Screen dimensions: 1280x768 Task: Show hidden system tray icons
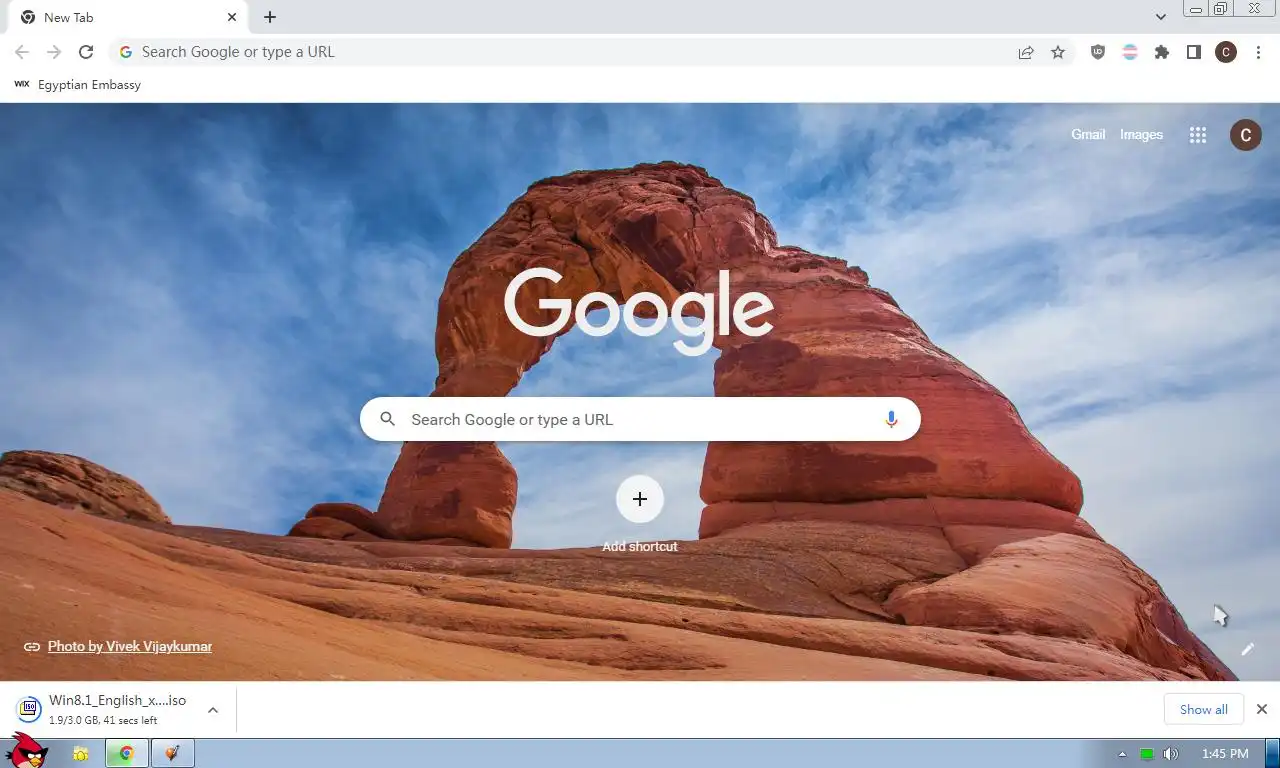click(x=1122, y=754)
